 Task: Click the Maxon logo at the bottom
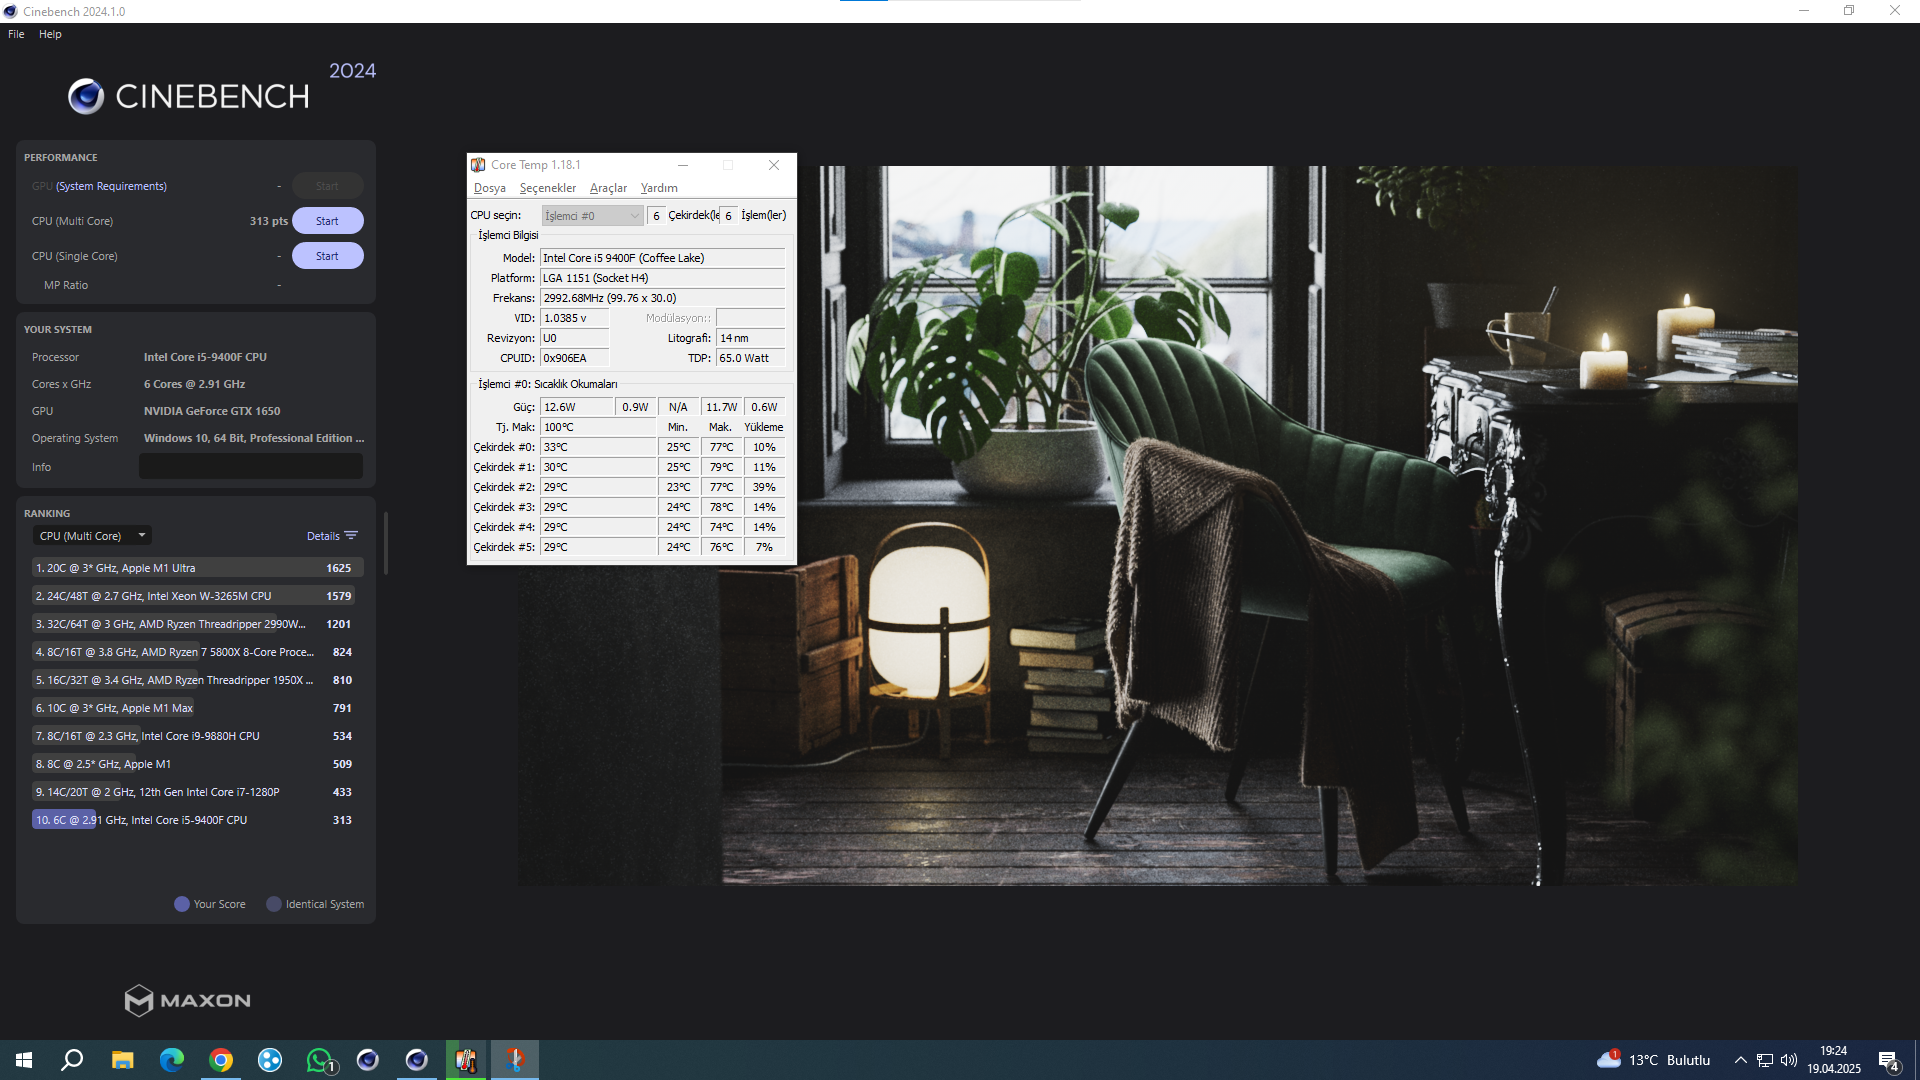pos(187,1000)
